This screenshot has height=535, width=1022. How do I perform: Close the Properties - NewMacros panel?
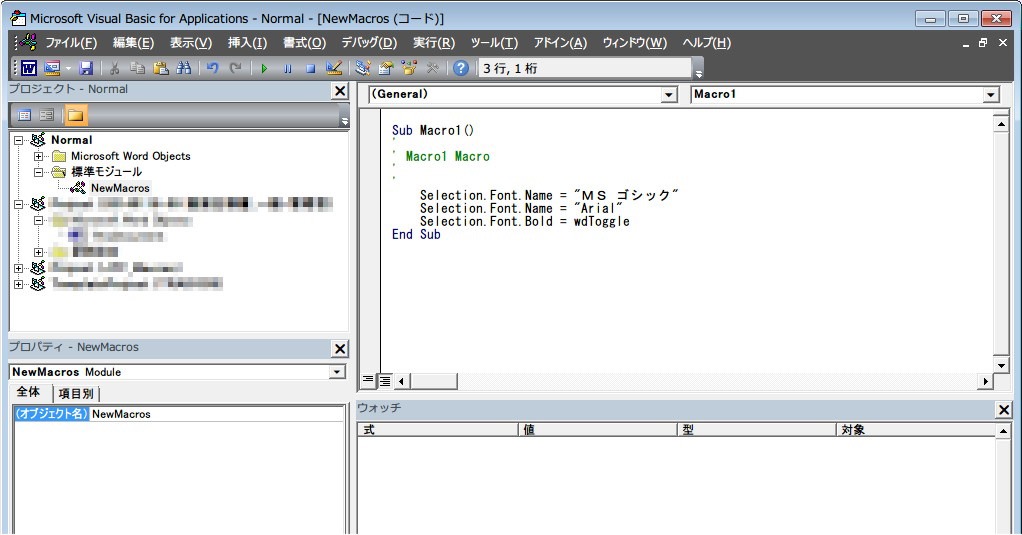(340, 349)
